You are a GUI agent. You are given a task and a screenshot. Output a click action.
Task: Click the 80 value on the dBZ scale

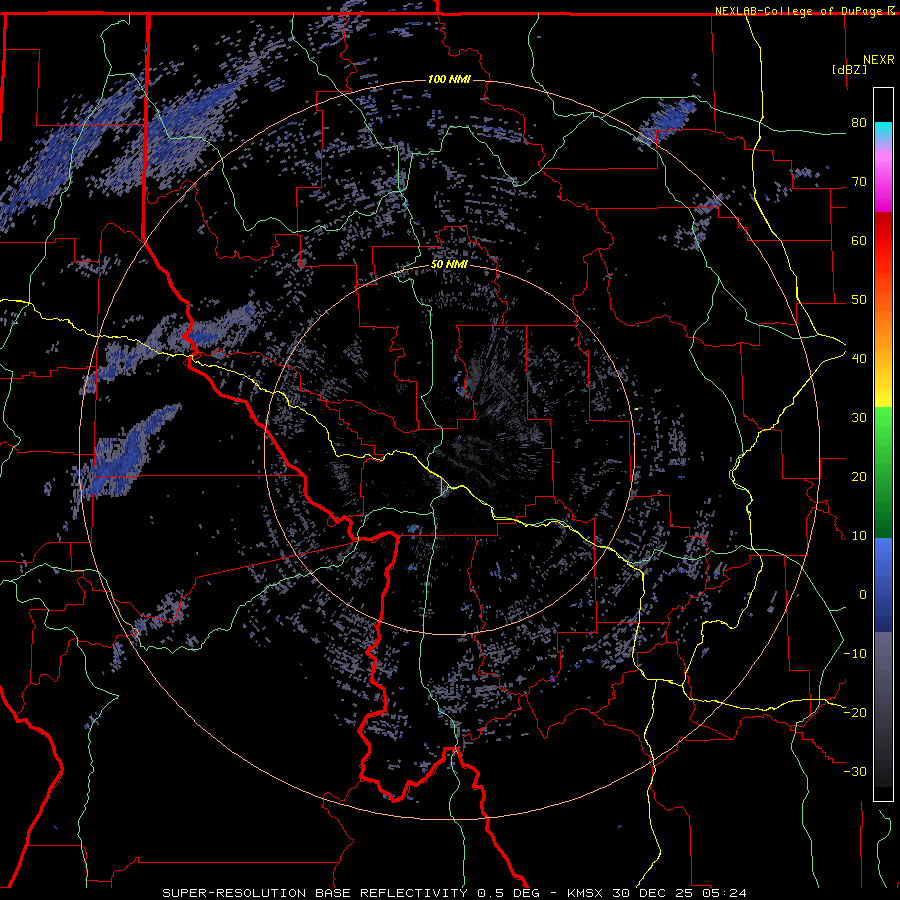[859, 123]
